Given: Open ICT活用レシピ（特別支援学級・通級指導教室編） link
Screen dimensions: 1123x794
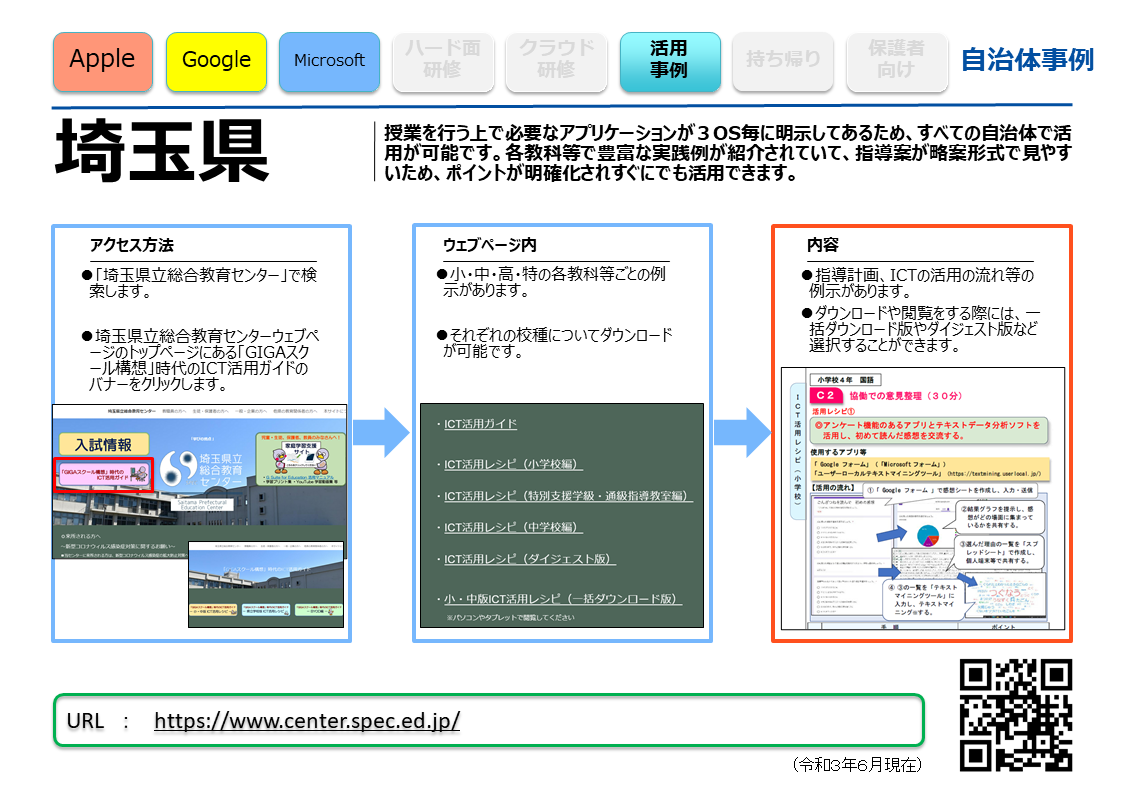Looking at the screenshot, I should coord(568,495).
